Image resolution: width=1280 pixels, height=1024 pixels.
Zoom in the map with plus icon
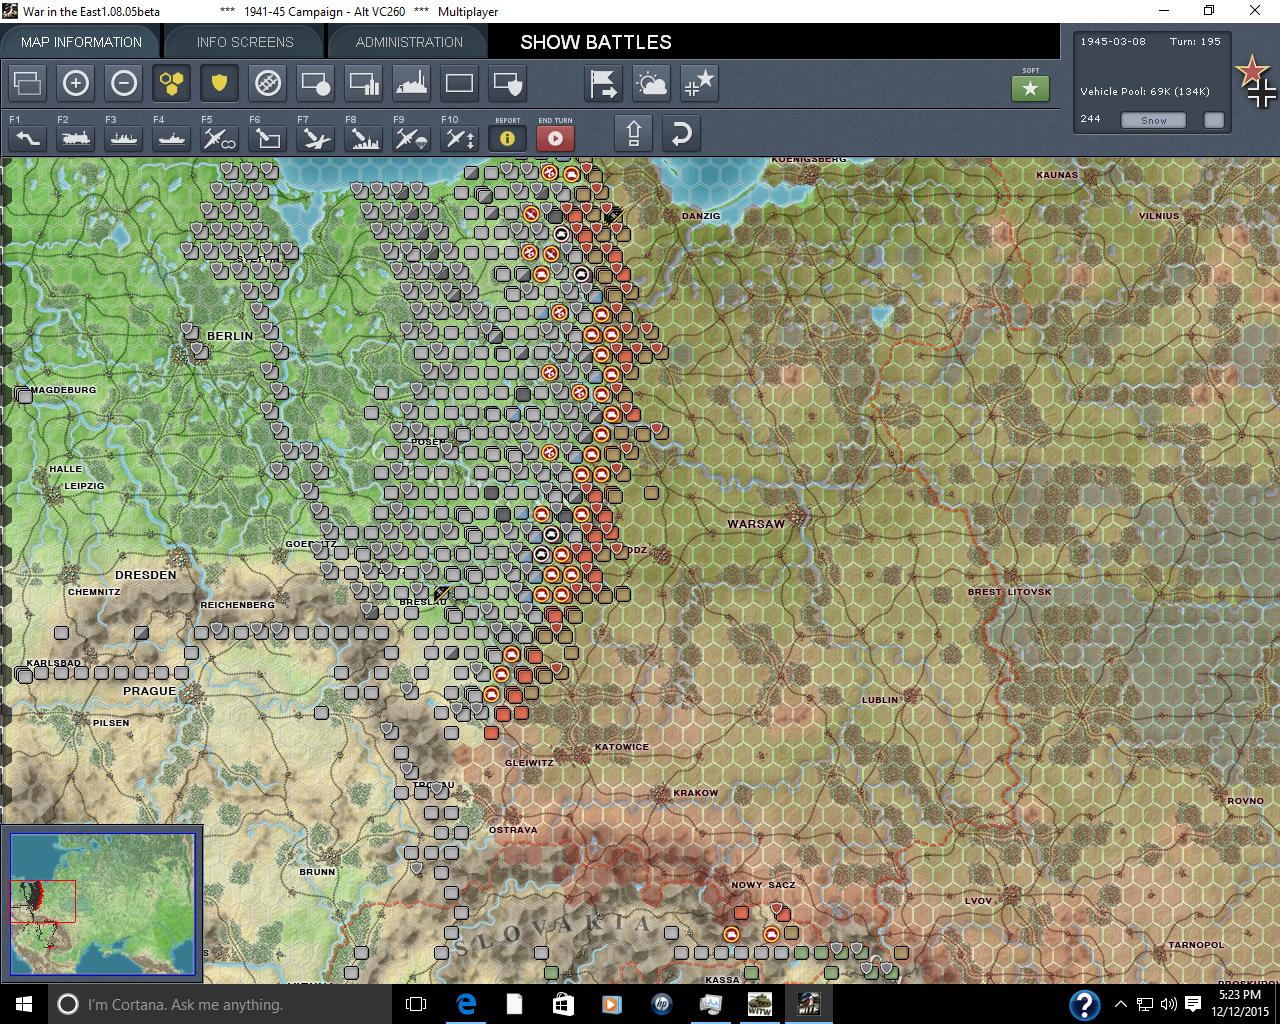click(x=76, y=83)
